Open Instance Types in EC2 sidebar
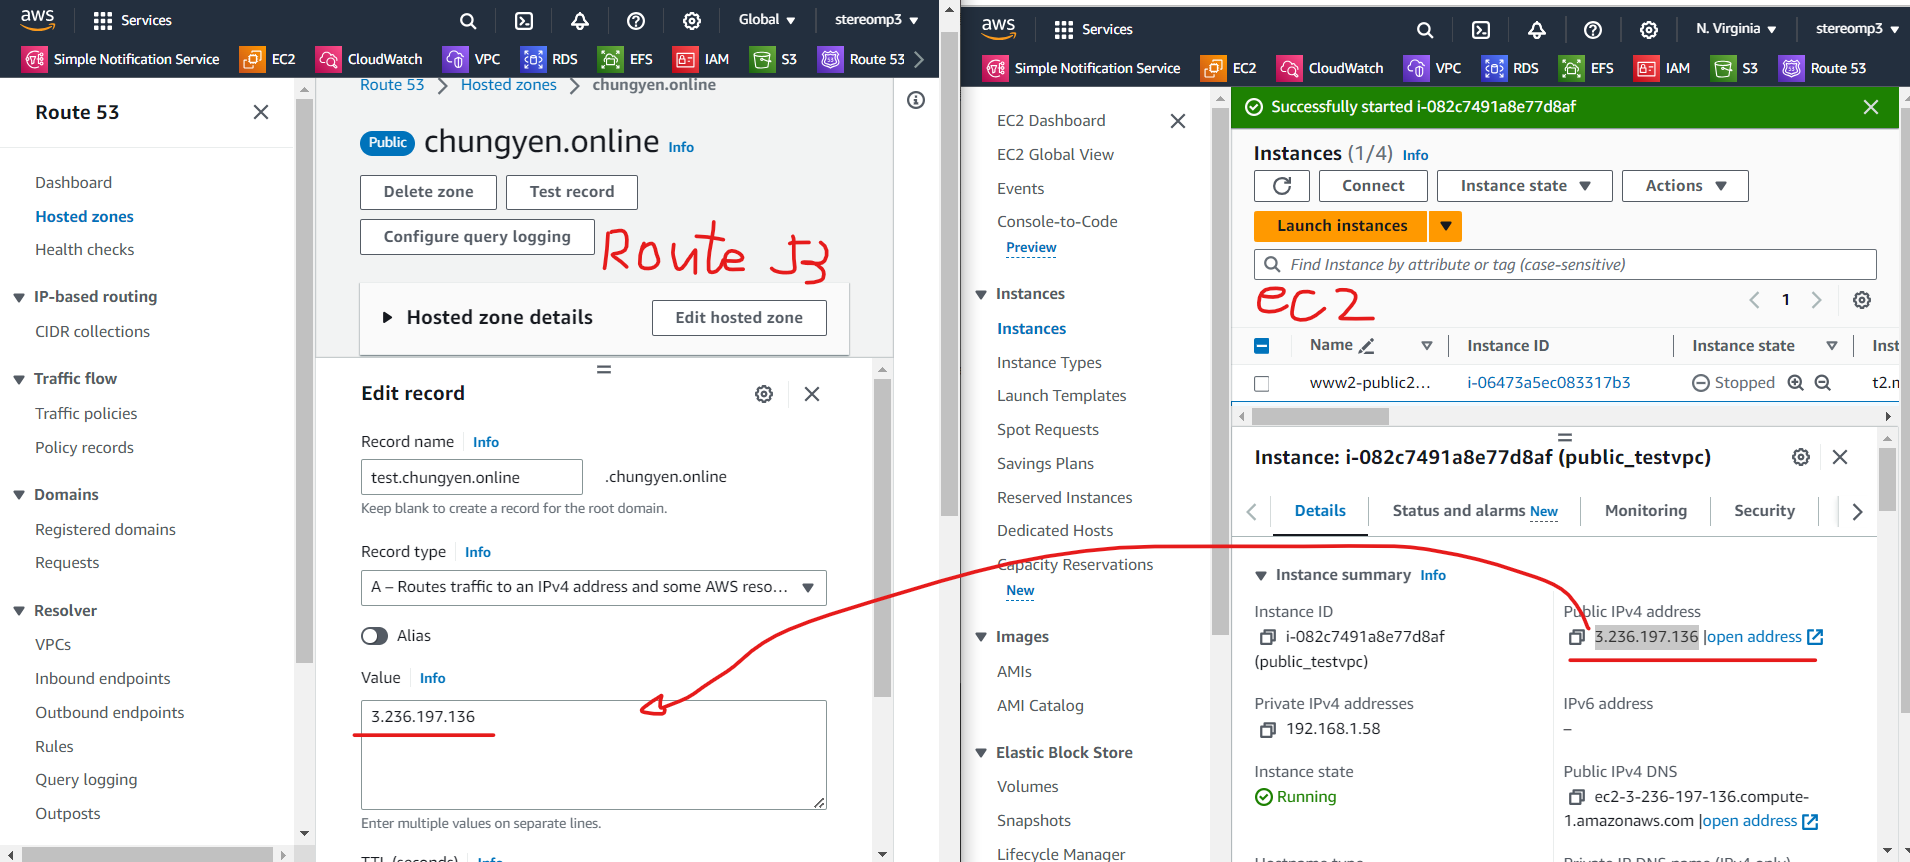 click(1049, 363)
